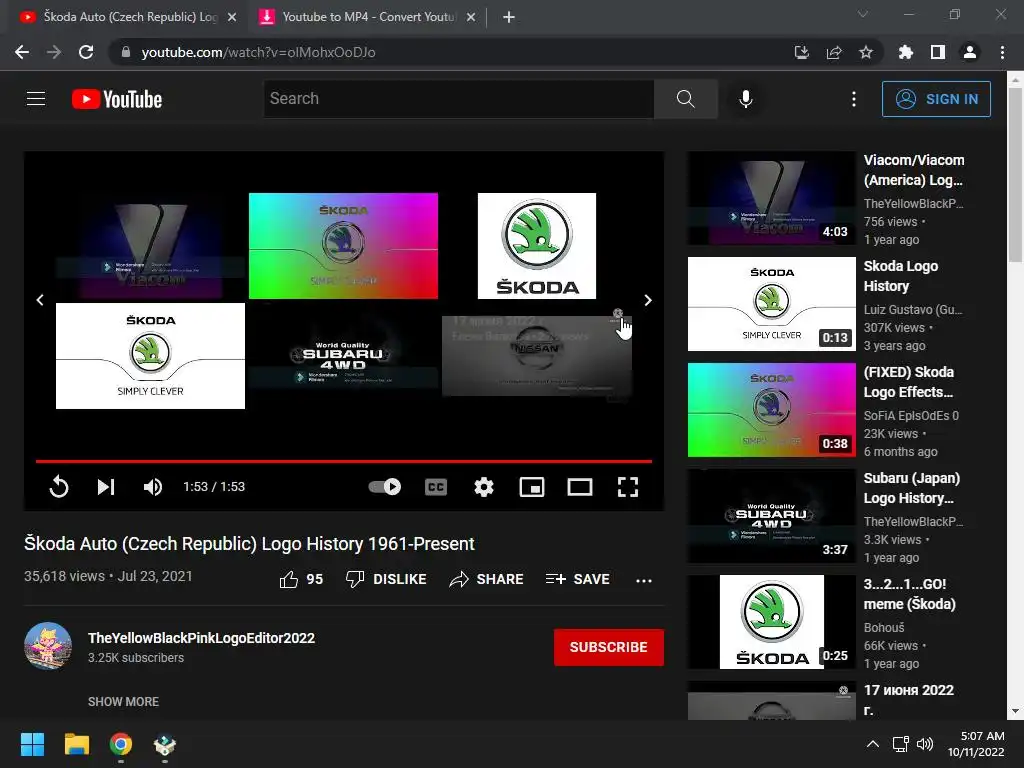The height and width of the screenshot is (768, 1024).
Task: Open player settings gear
Action: tap(483, 487)
